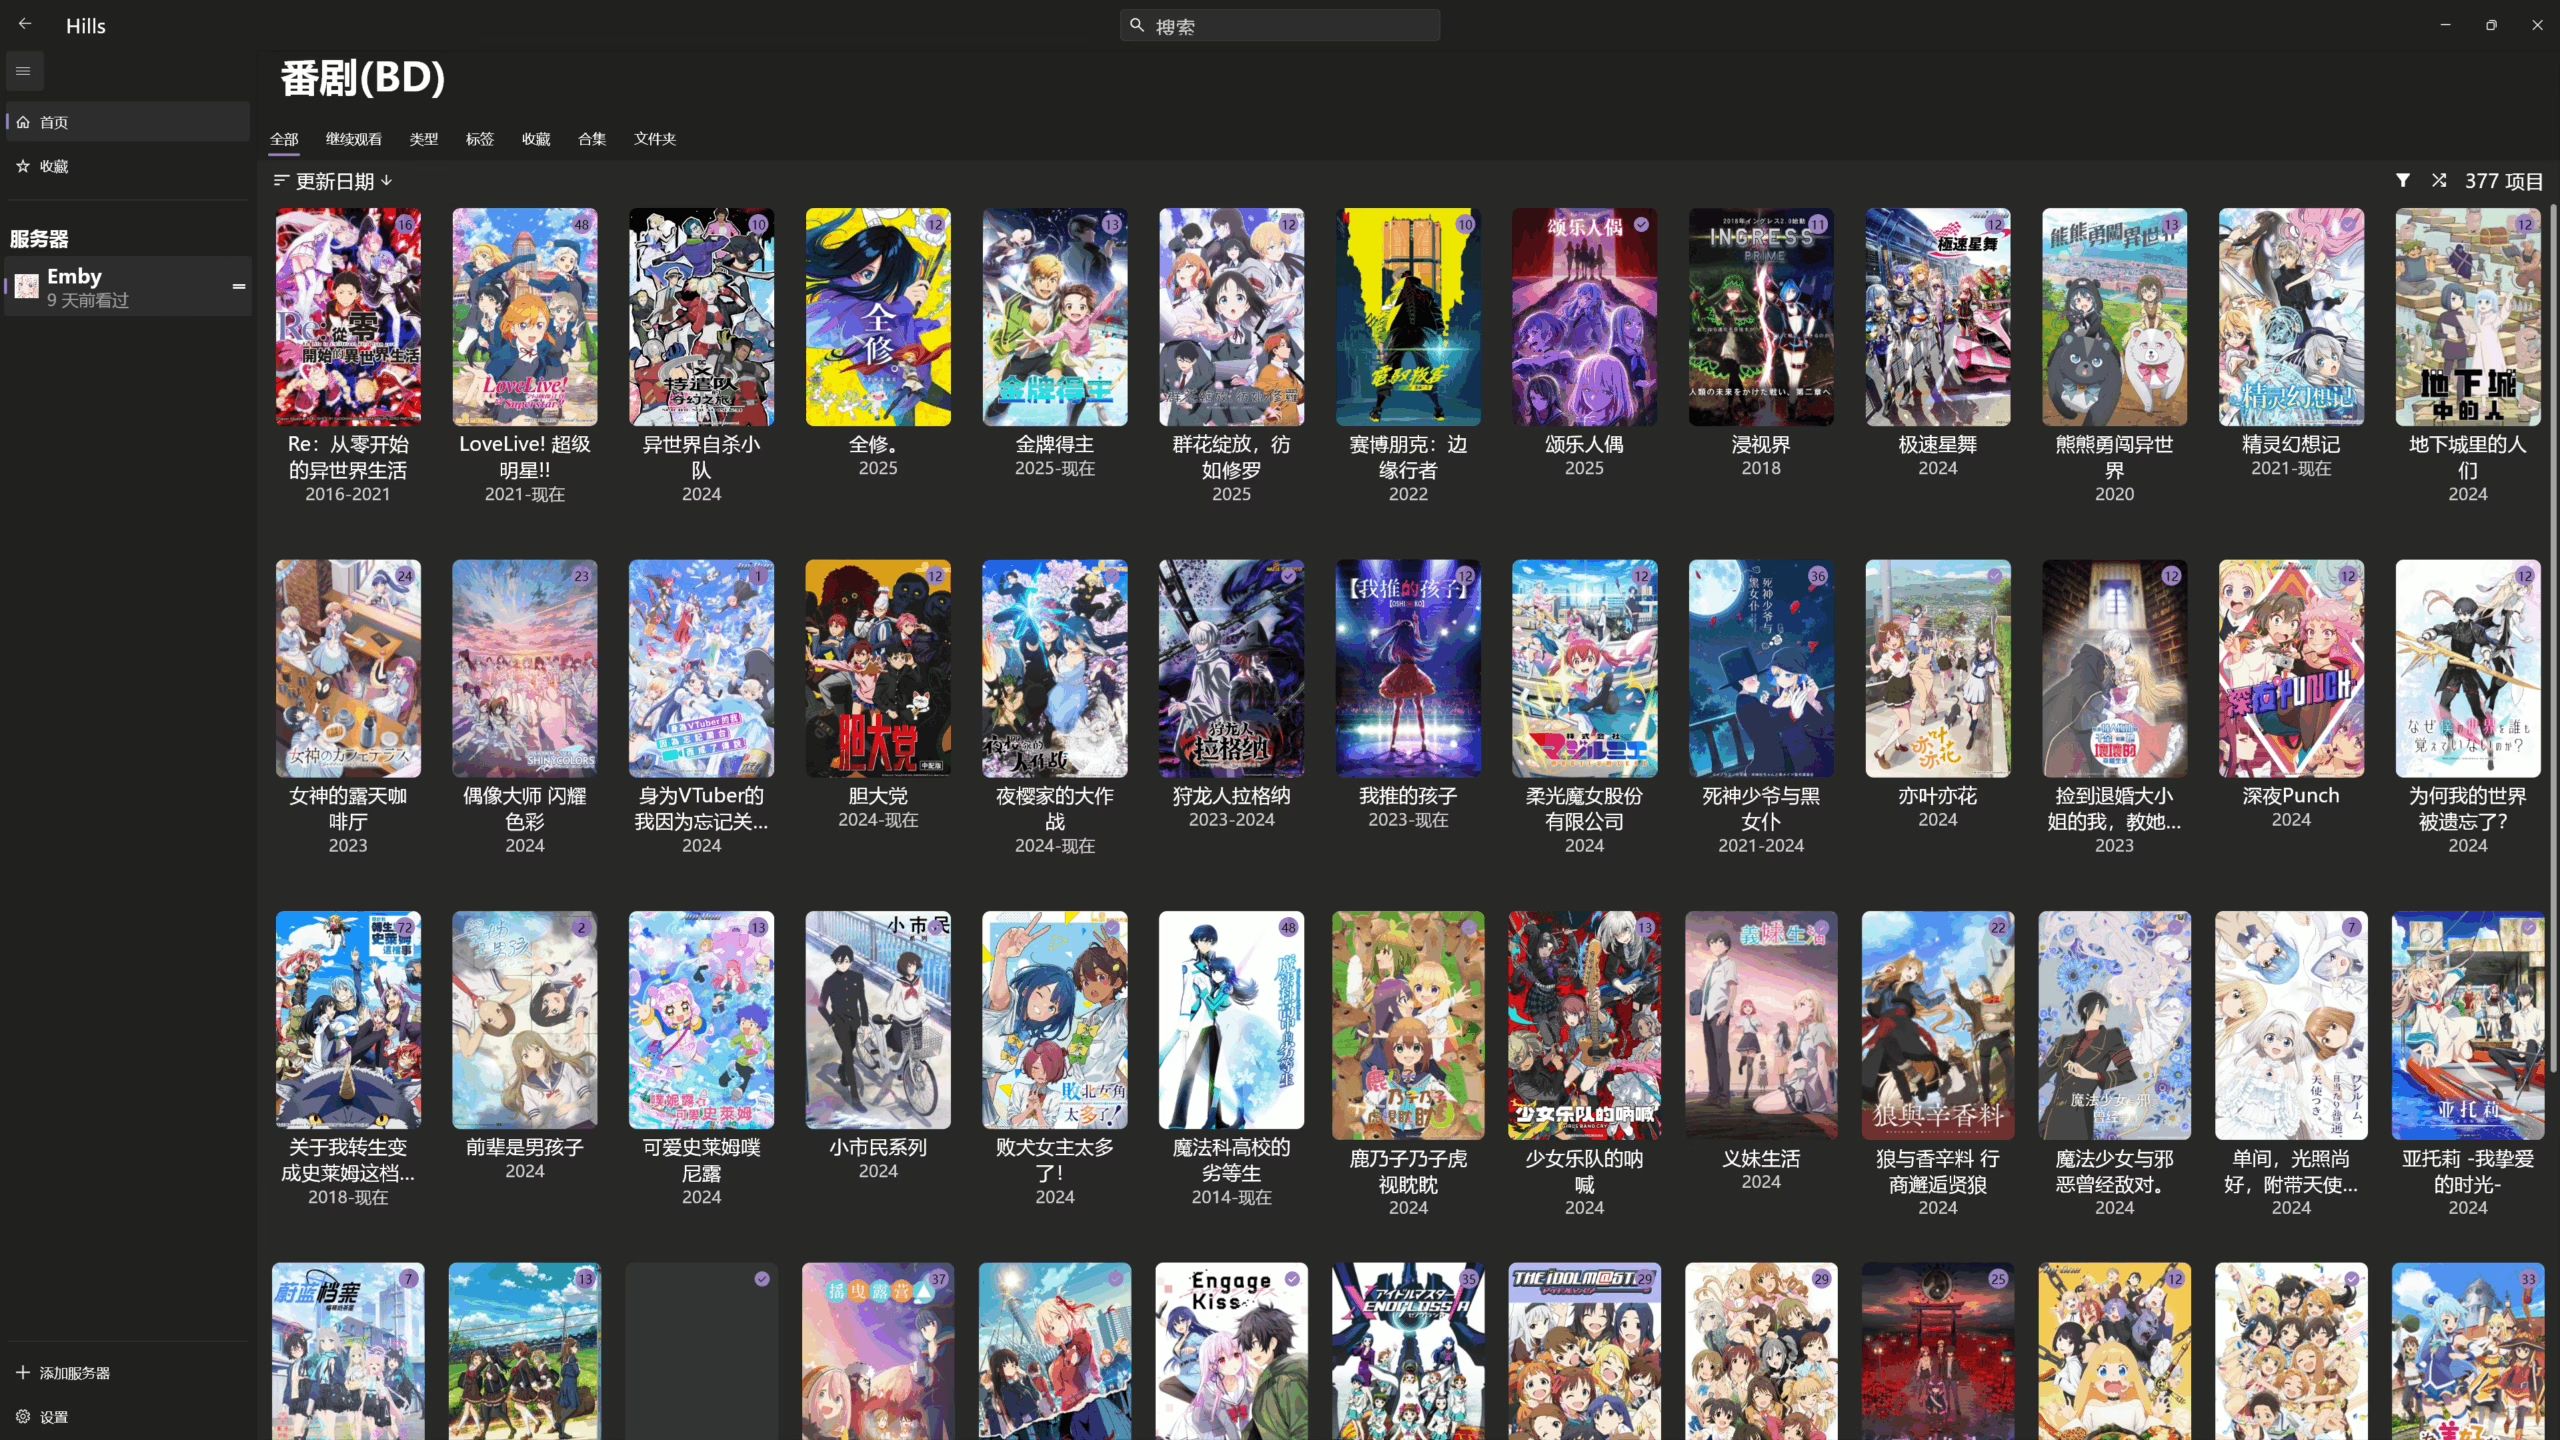Open the 合集 tab
The height and width of the screenshot is (1440, 2560).
[x=592, y=139]
